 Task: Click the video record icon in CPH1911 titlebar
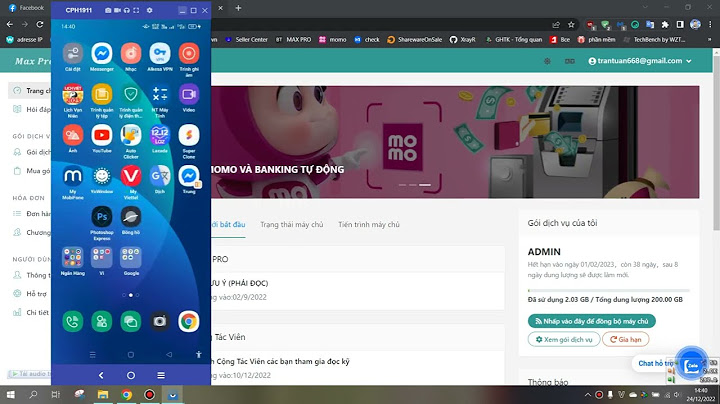[x=118, y=10]
